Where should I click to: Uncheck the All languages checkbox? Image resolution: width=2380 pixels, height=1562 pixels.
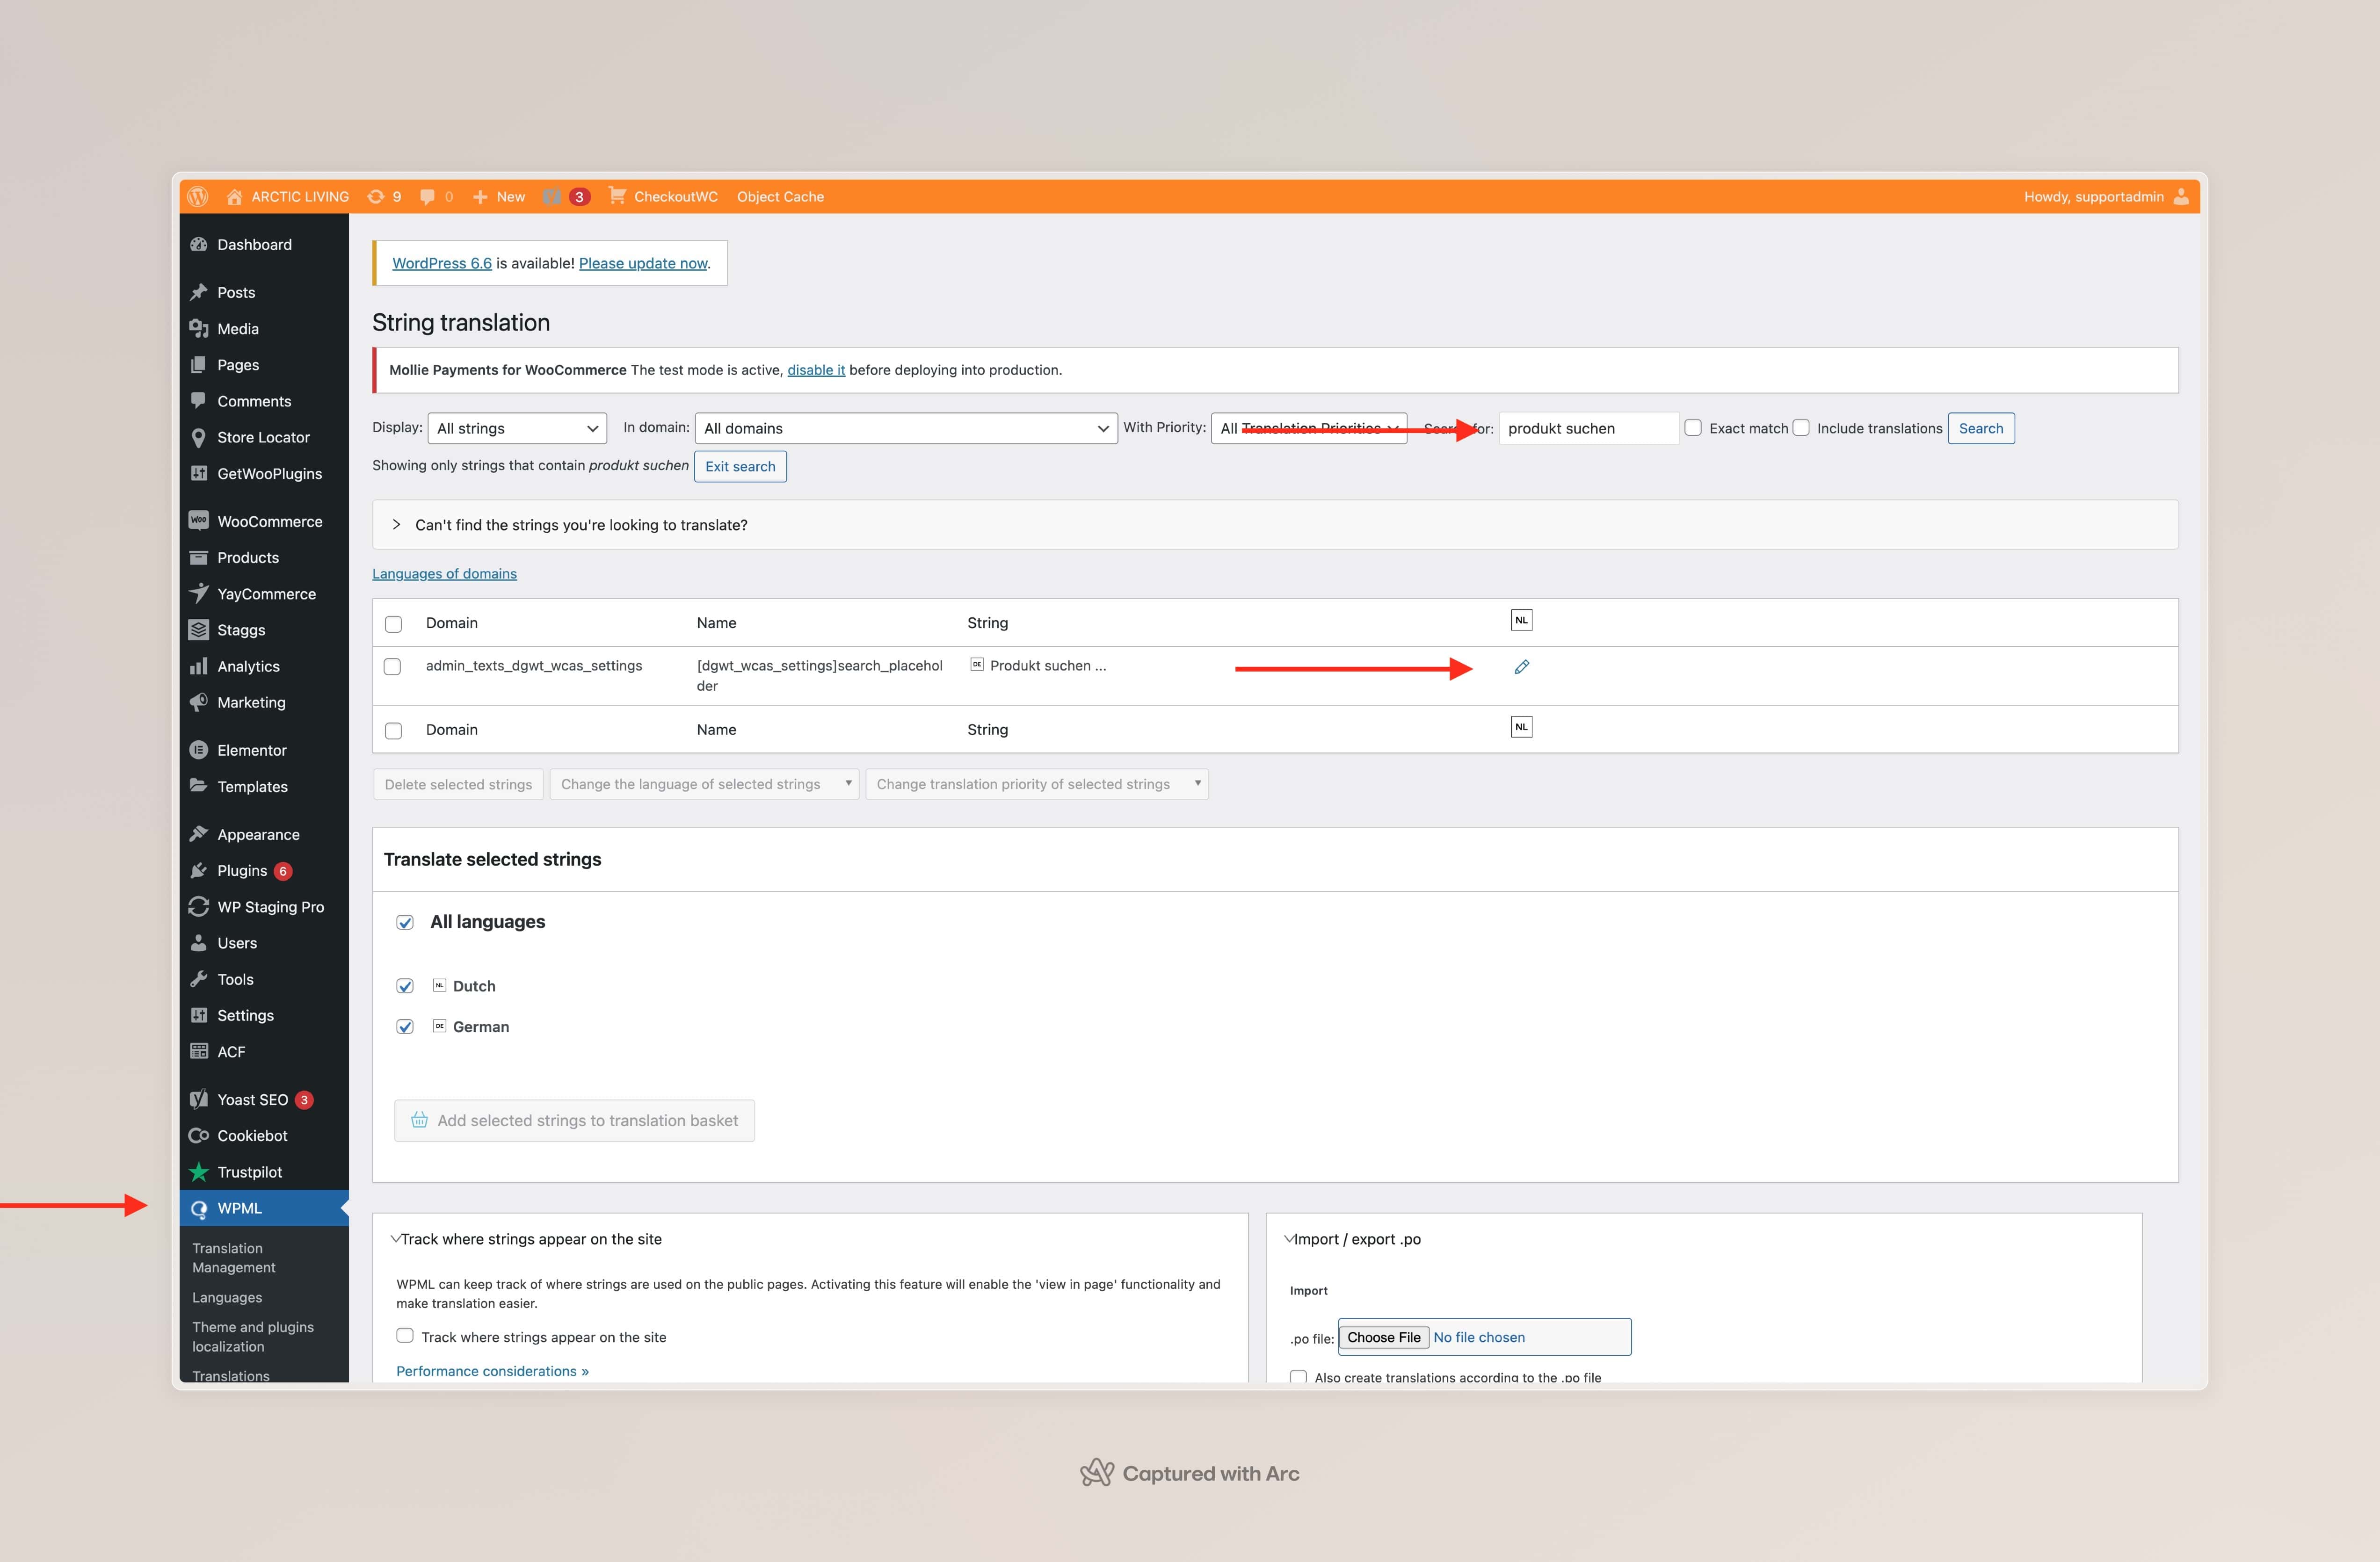pyautogui.click(x=404, y=922)
